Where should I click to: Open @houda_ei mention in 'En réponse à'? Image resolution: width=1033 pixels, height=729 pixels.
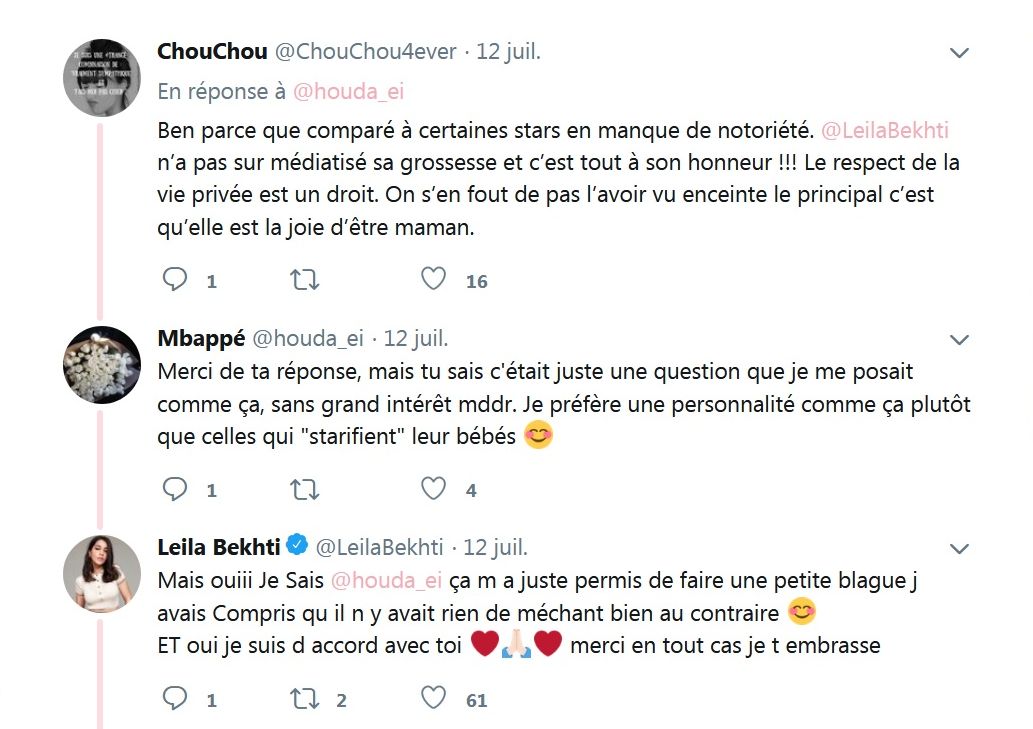point(348,92)
